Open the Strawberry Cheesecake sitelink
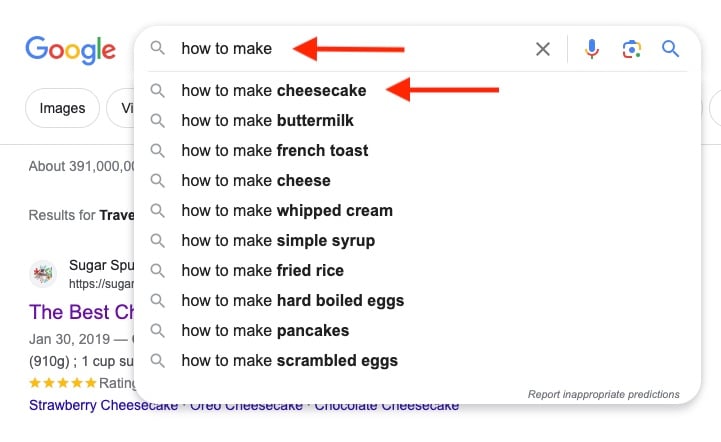Viewport: 721px width, 442px height. point(103,405)
